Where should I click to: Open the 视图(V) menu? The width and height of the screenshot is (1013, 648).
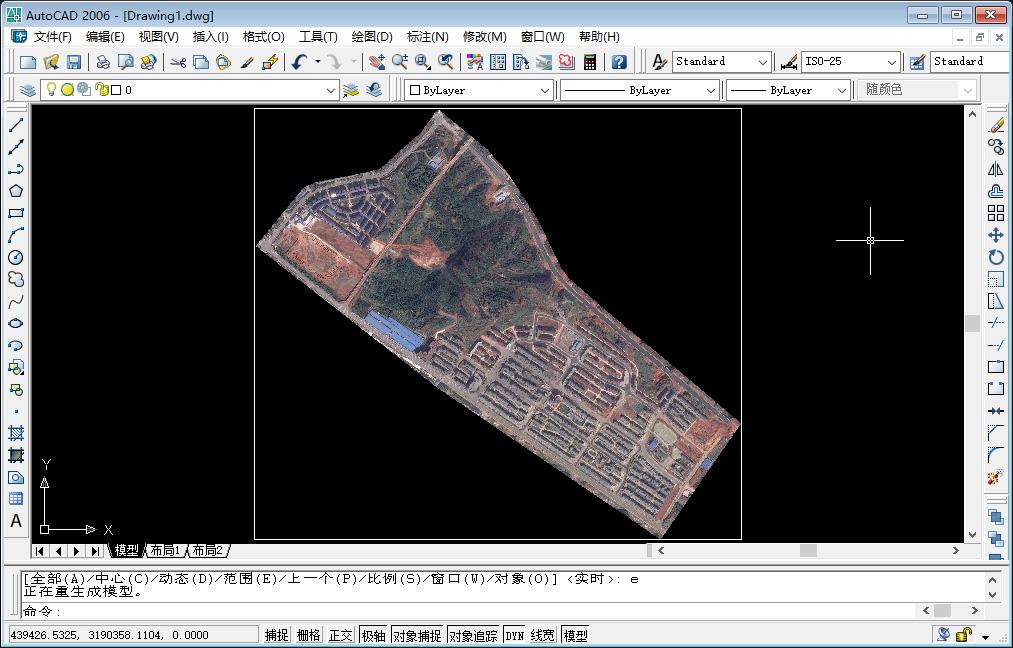point(158,37)
